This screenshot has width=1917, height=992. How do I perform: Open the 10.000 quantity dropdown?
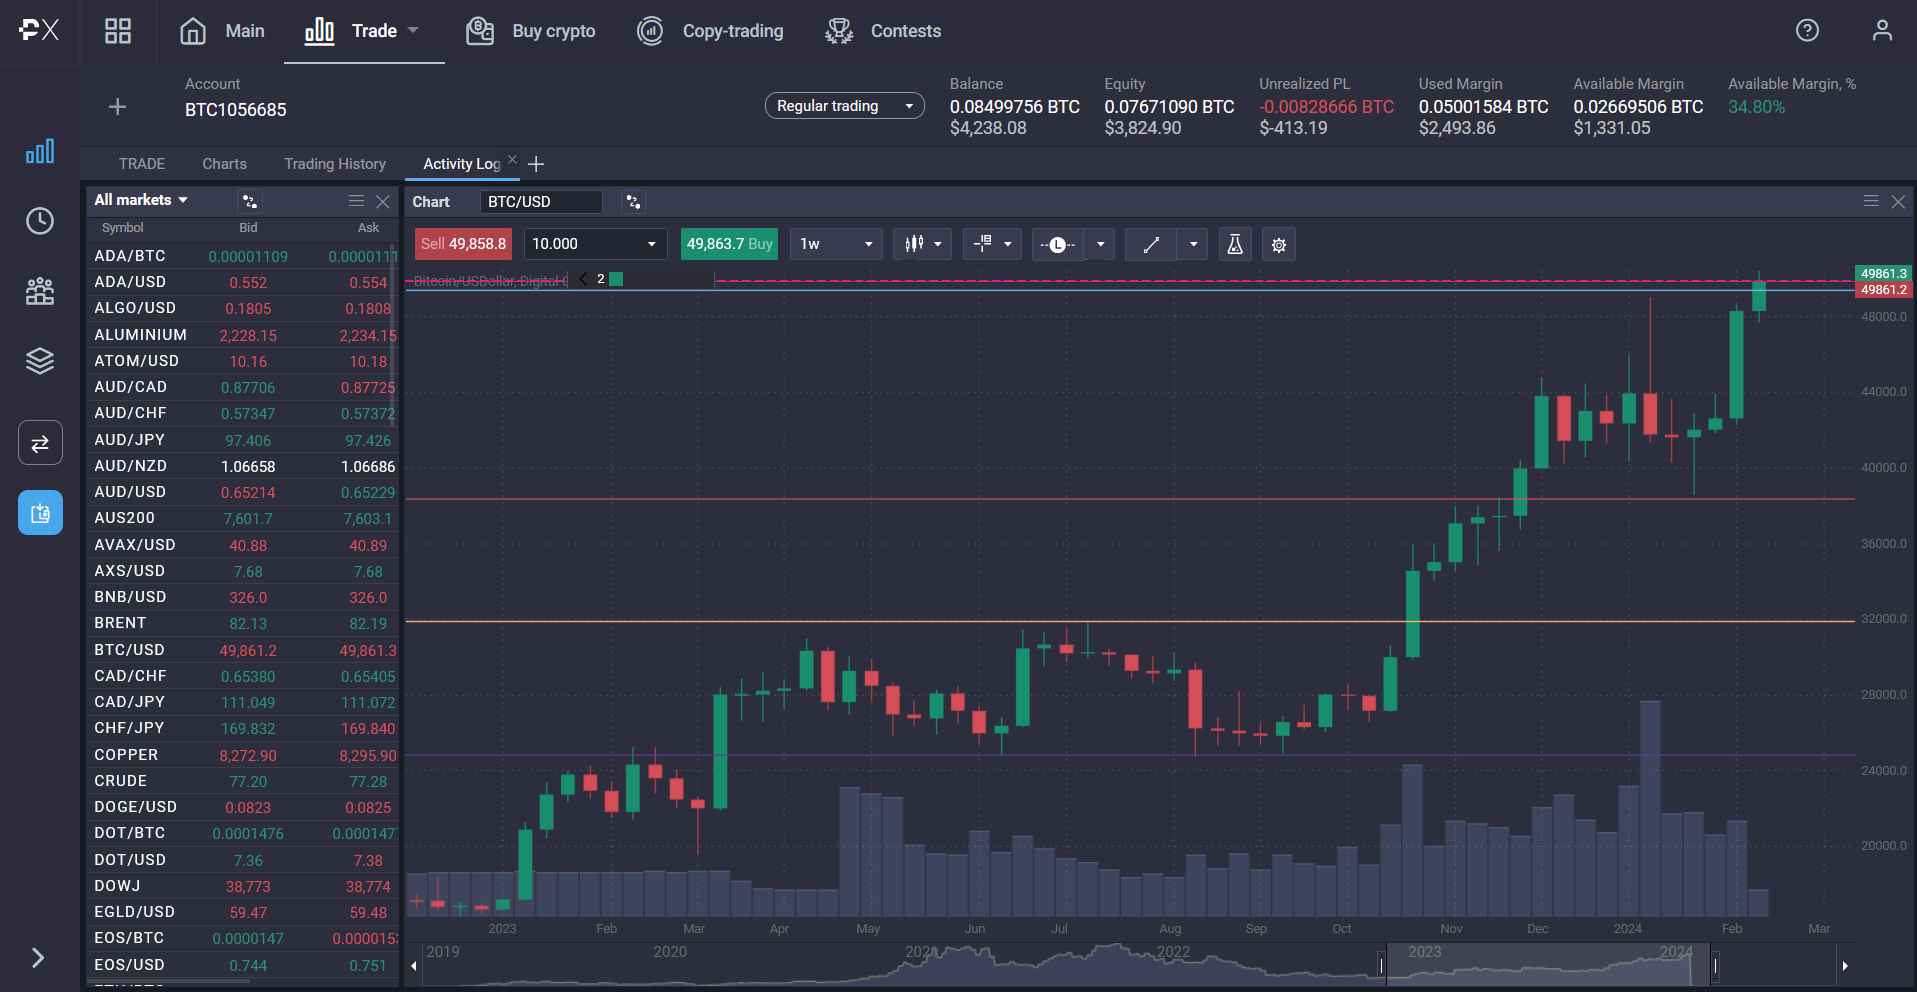tap(595, 244)
